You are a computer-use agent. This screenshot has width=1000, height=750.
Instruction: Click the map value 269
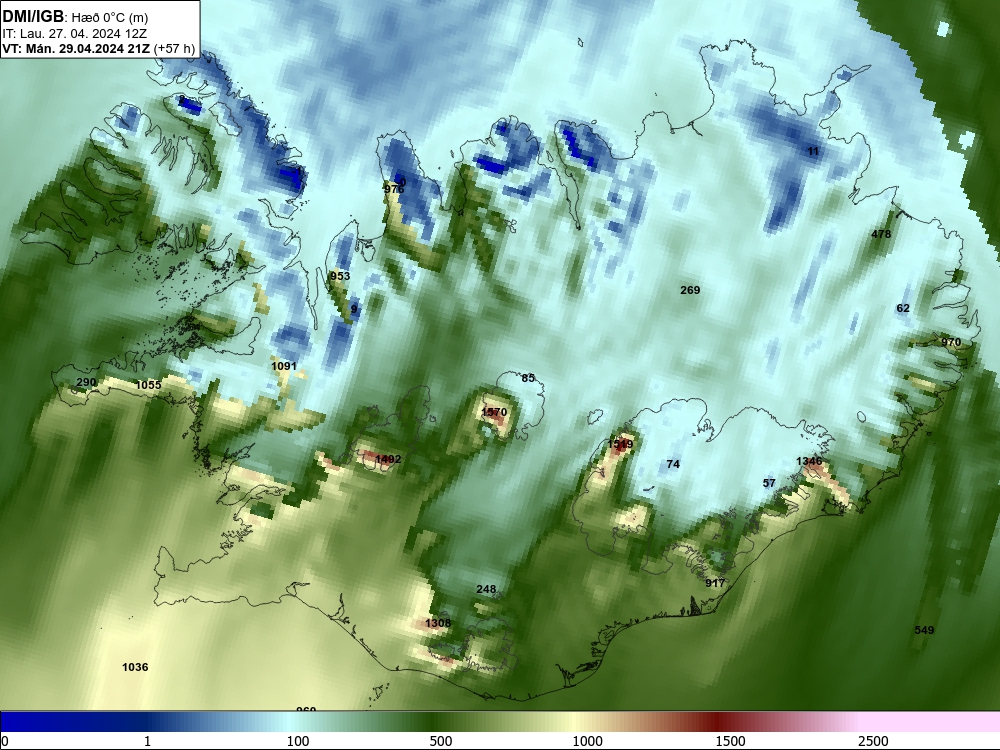click(690, 290)
